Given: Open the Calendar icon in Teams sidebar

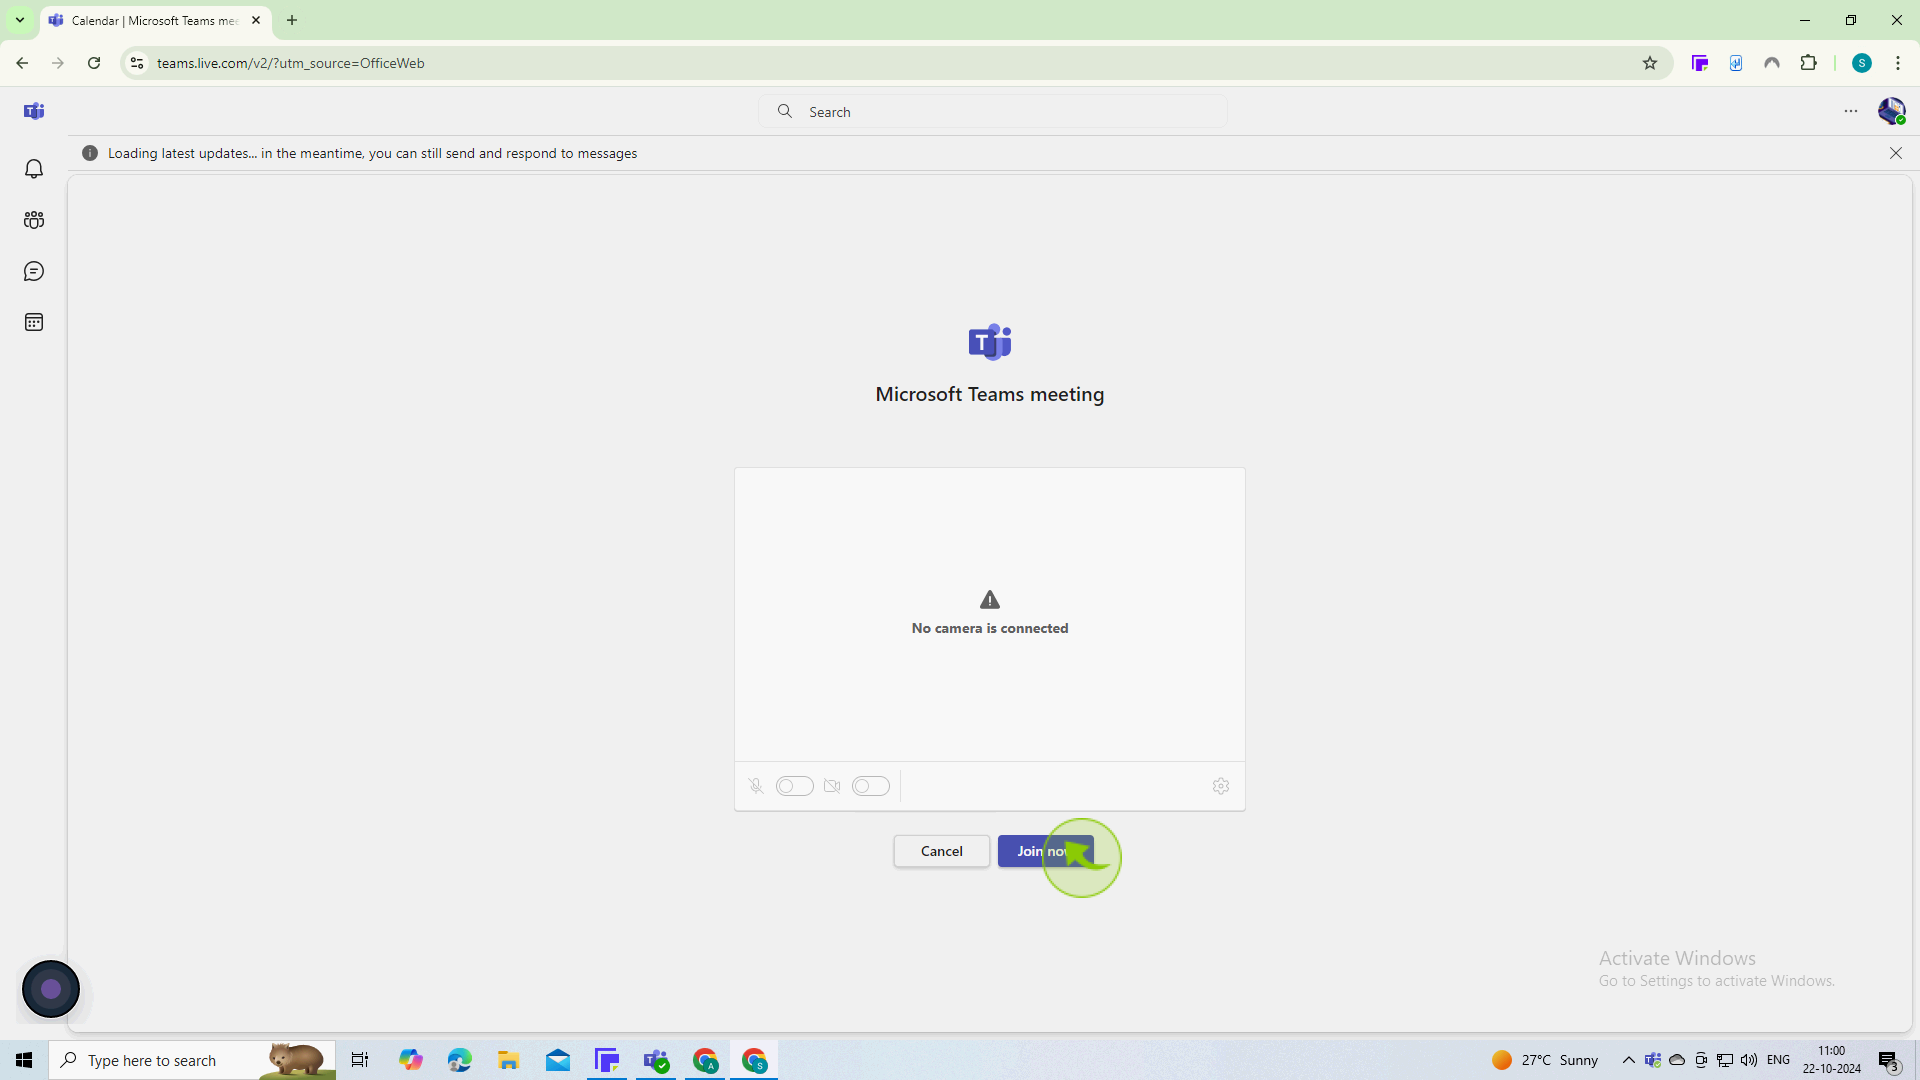Looking at the screenshot, I should 34,322.
